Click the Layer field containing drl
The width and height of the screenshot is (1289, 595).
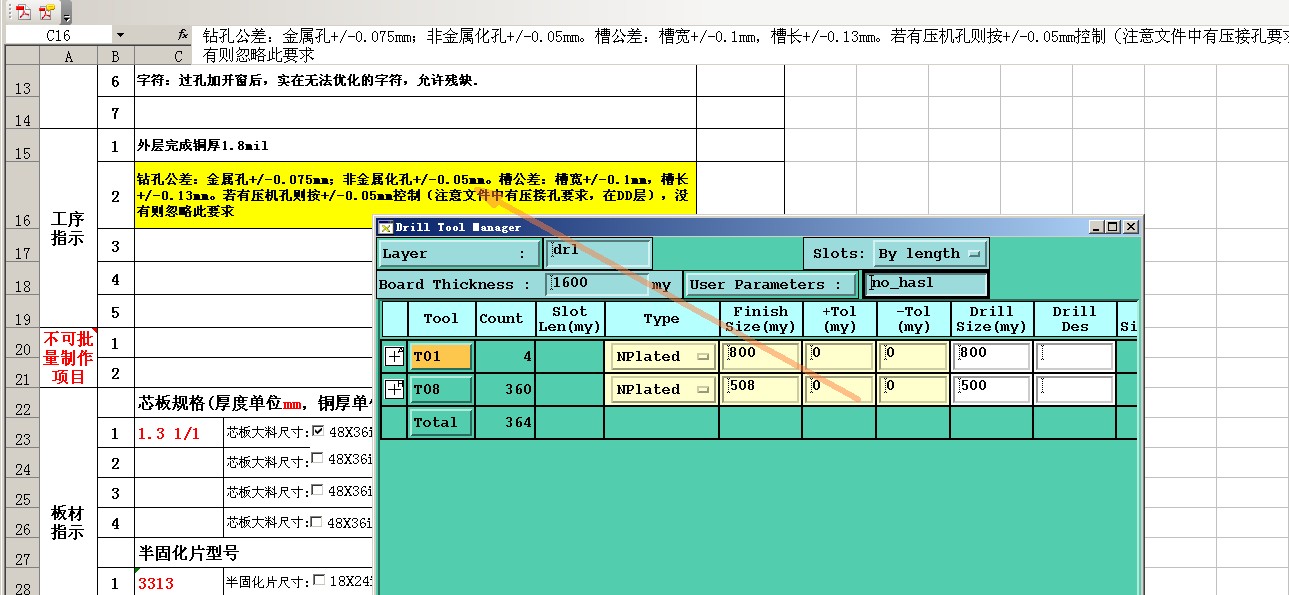tap(598, 254)
